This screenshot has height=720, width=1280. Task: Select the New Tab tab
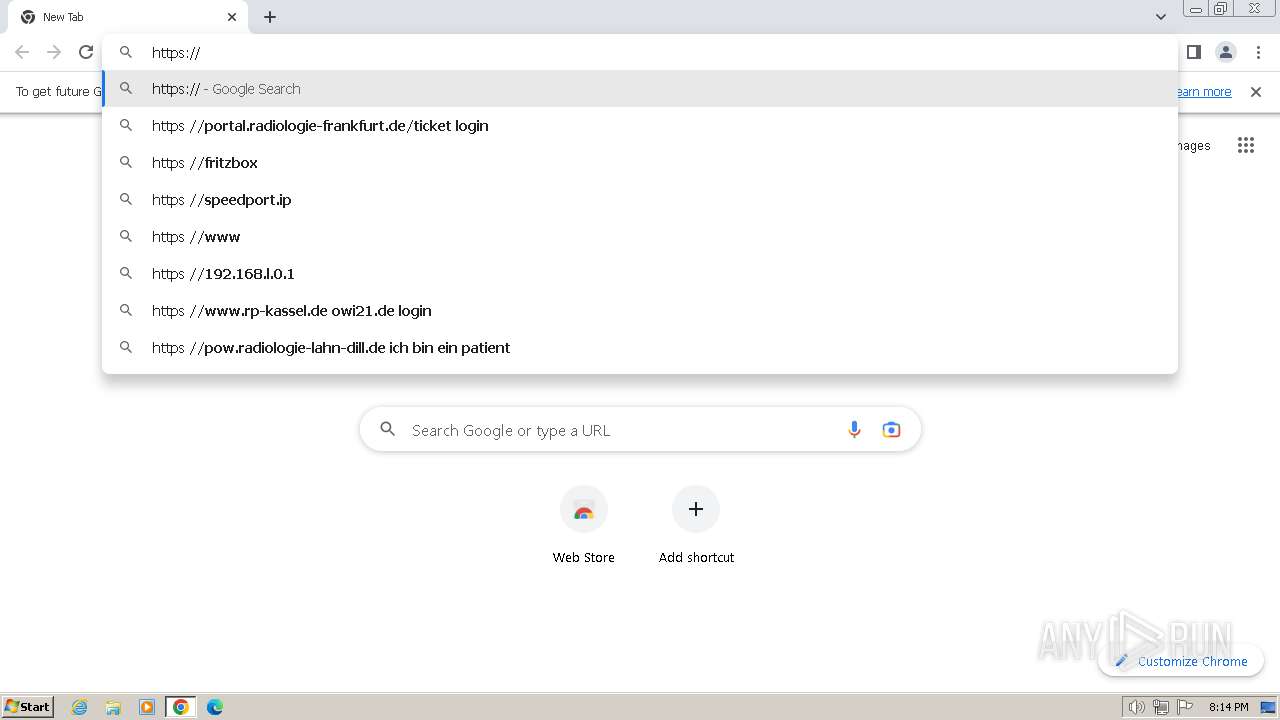pyautogui.click(x=128, y=17)
